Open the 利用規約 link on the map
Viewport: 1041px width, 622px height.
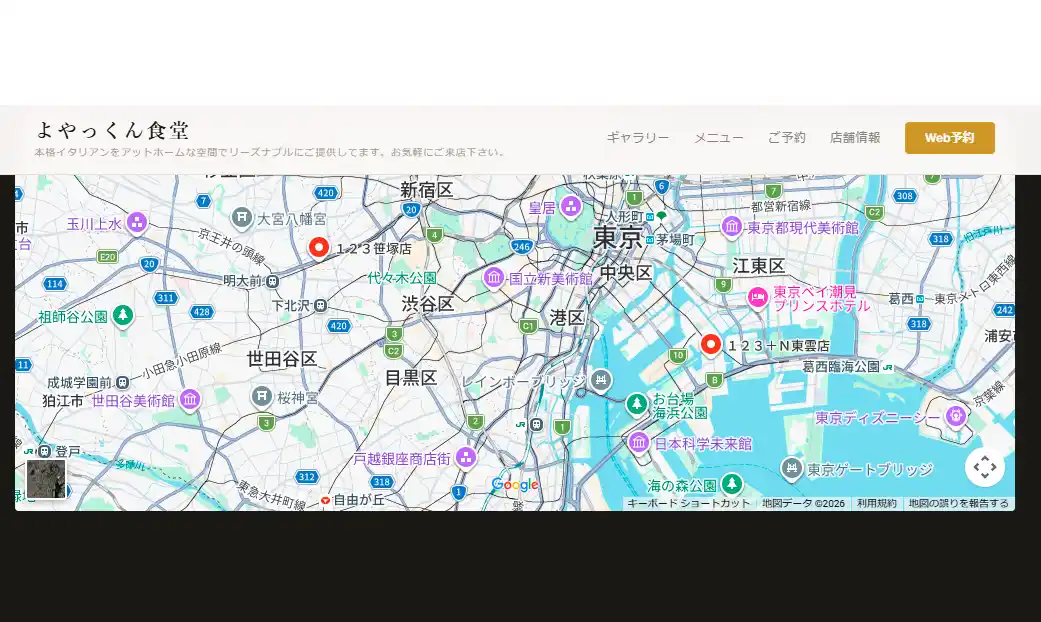(876, 504)
